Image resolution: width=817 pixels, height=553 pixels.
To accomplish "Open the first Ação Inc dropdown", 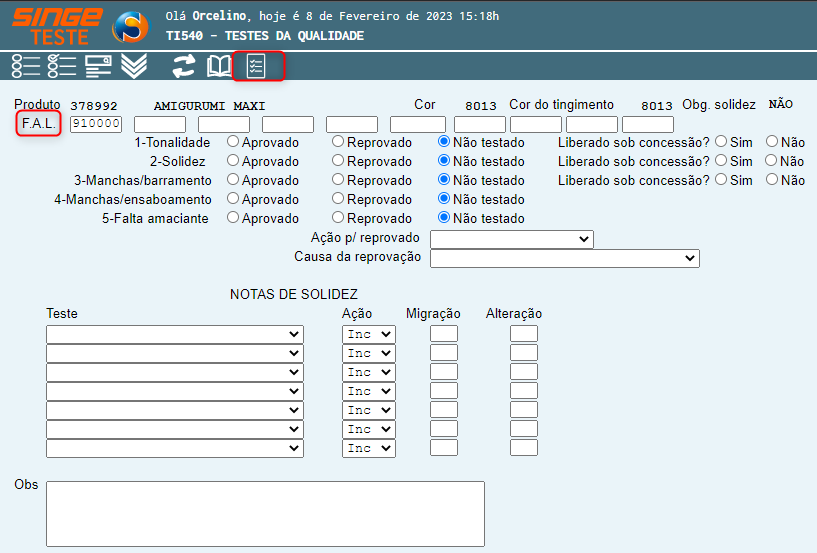I will [x=368, y=334].
